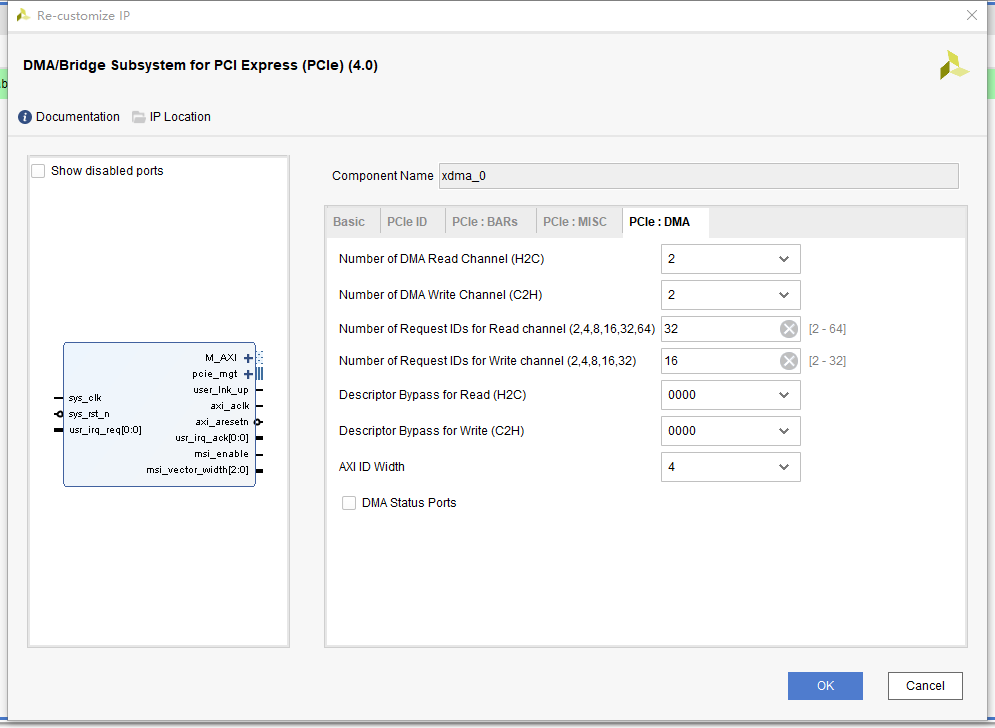Close the Re-customize IP dialog
995x728 pixels.
972,15
